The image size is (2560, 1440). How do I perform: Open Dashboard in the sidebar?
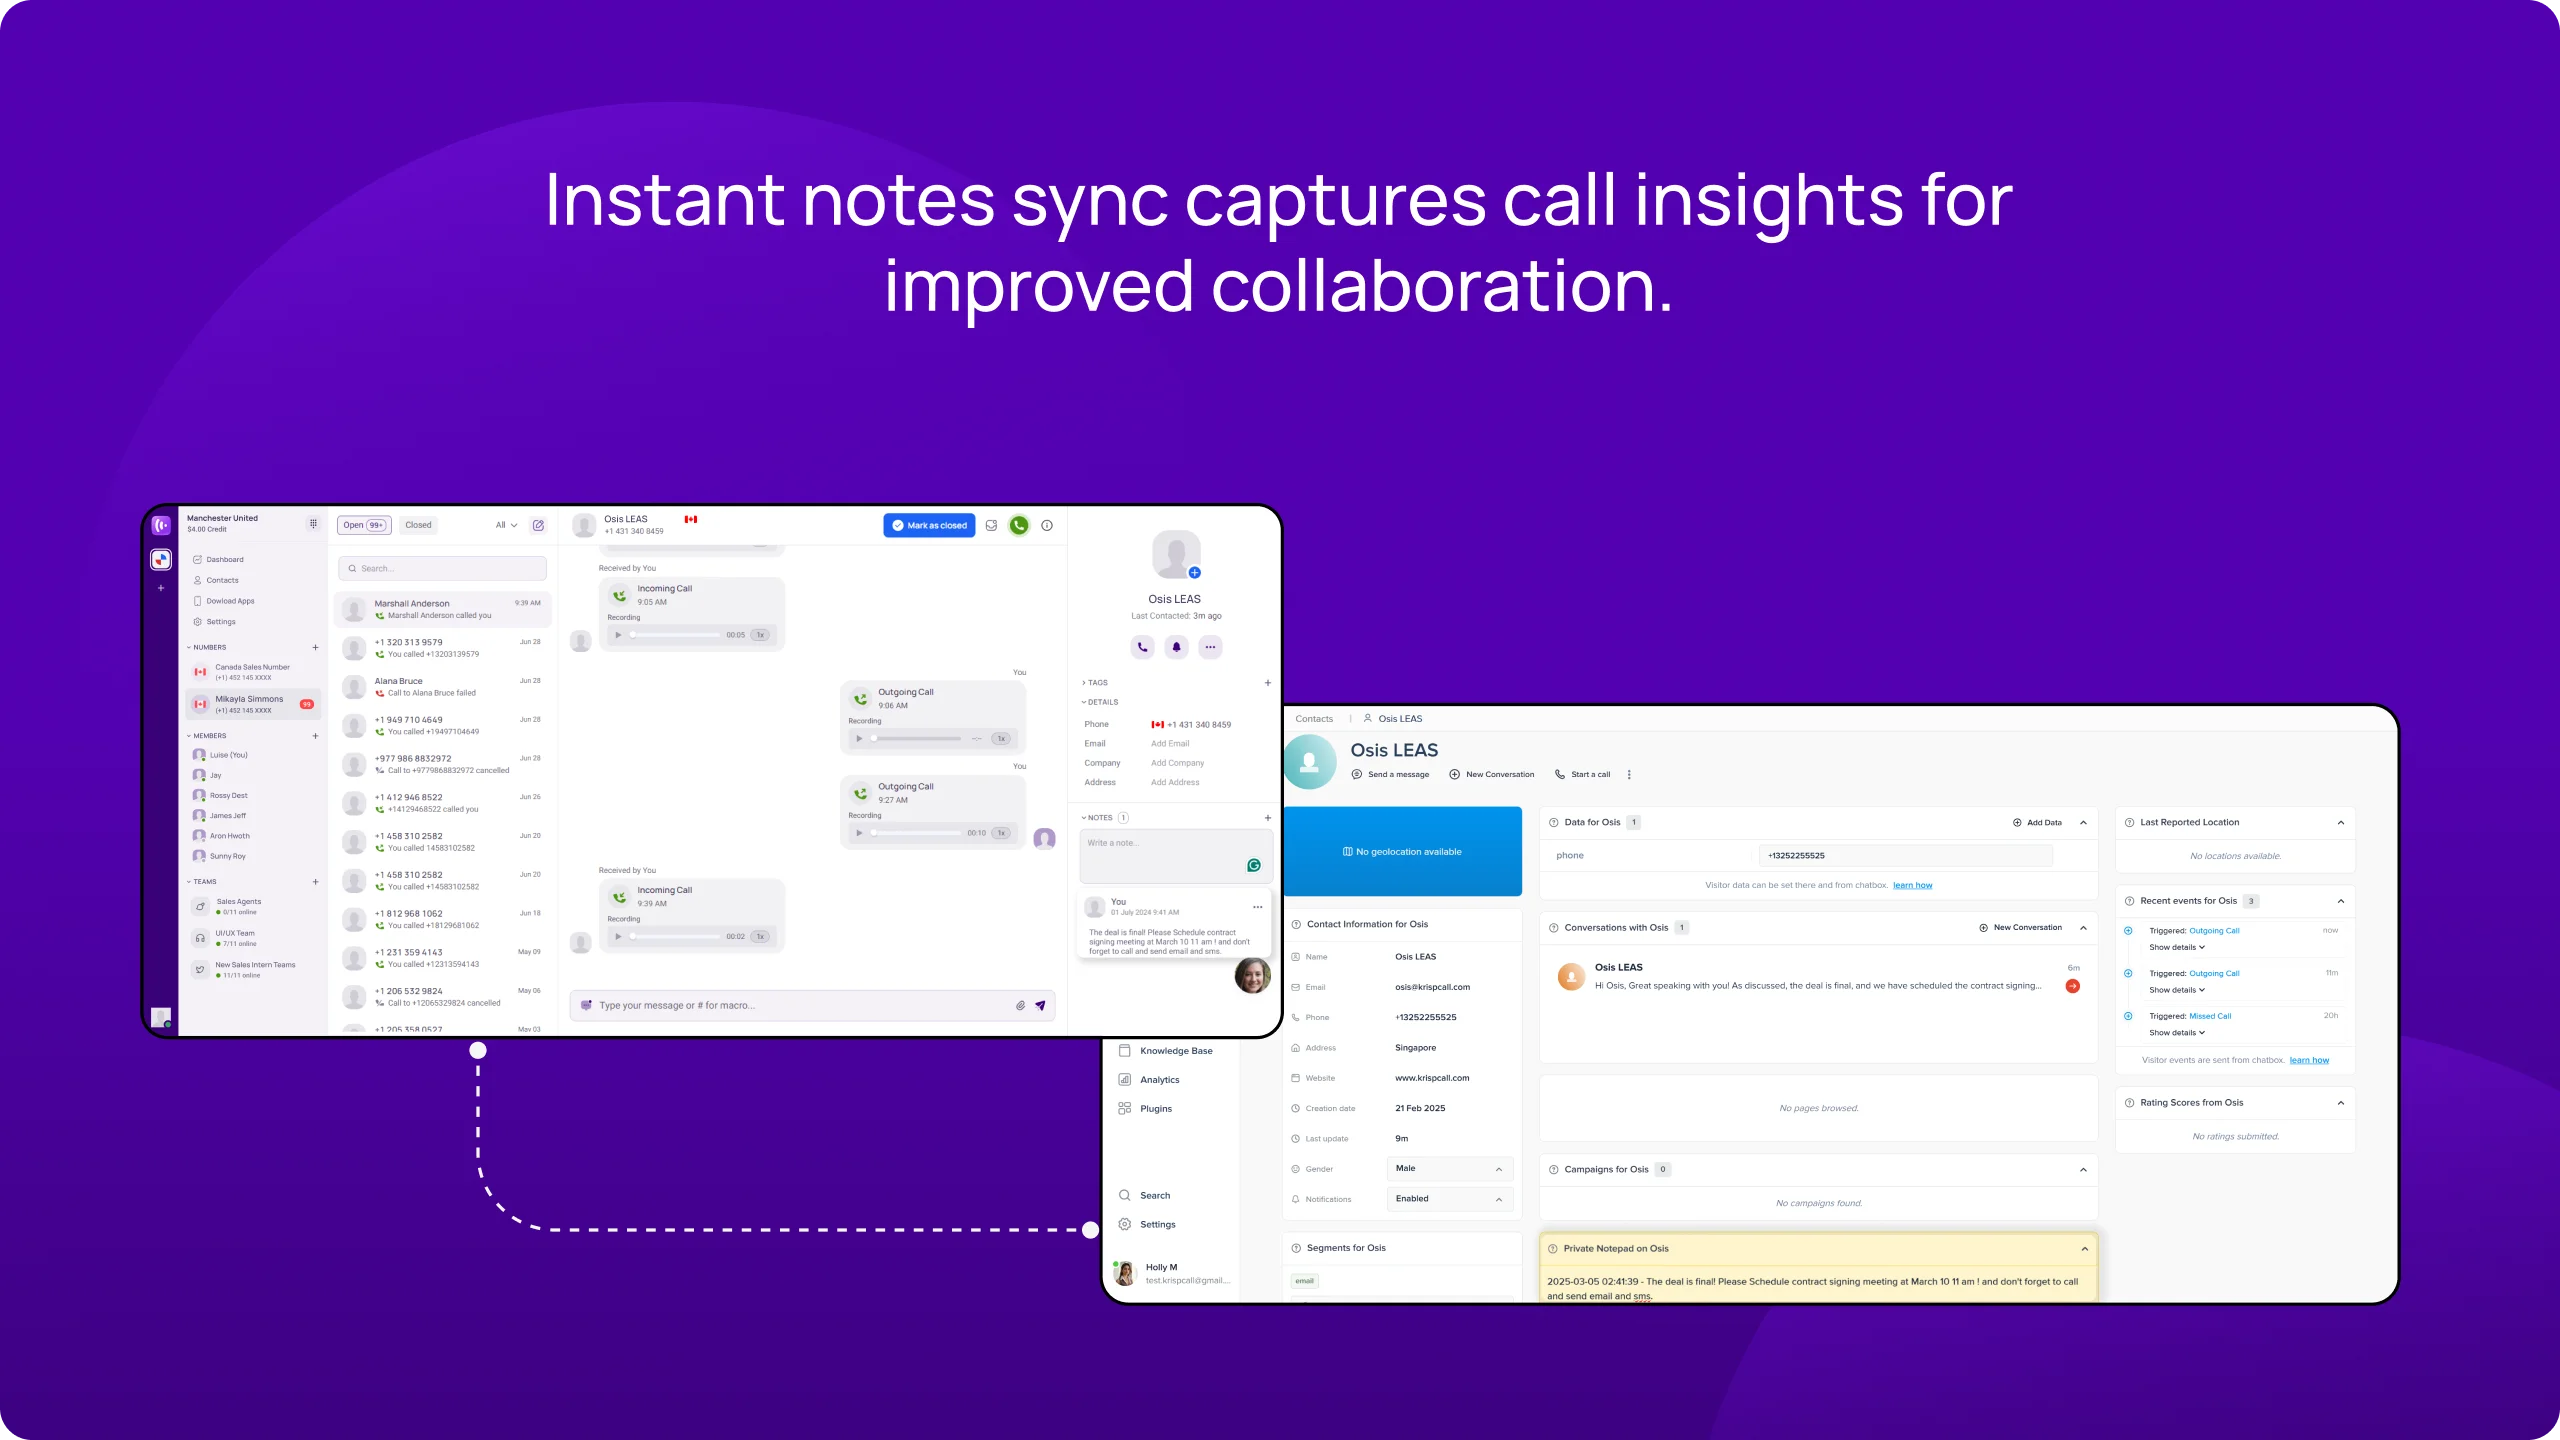pos(218,560)
